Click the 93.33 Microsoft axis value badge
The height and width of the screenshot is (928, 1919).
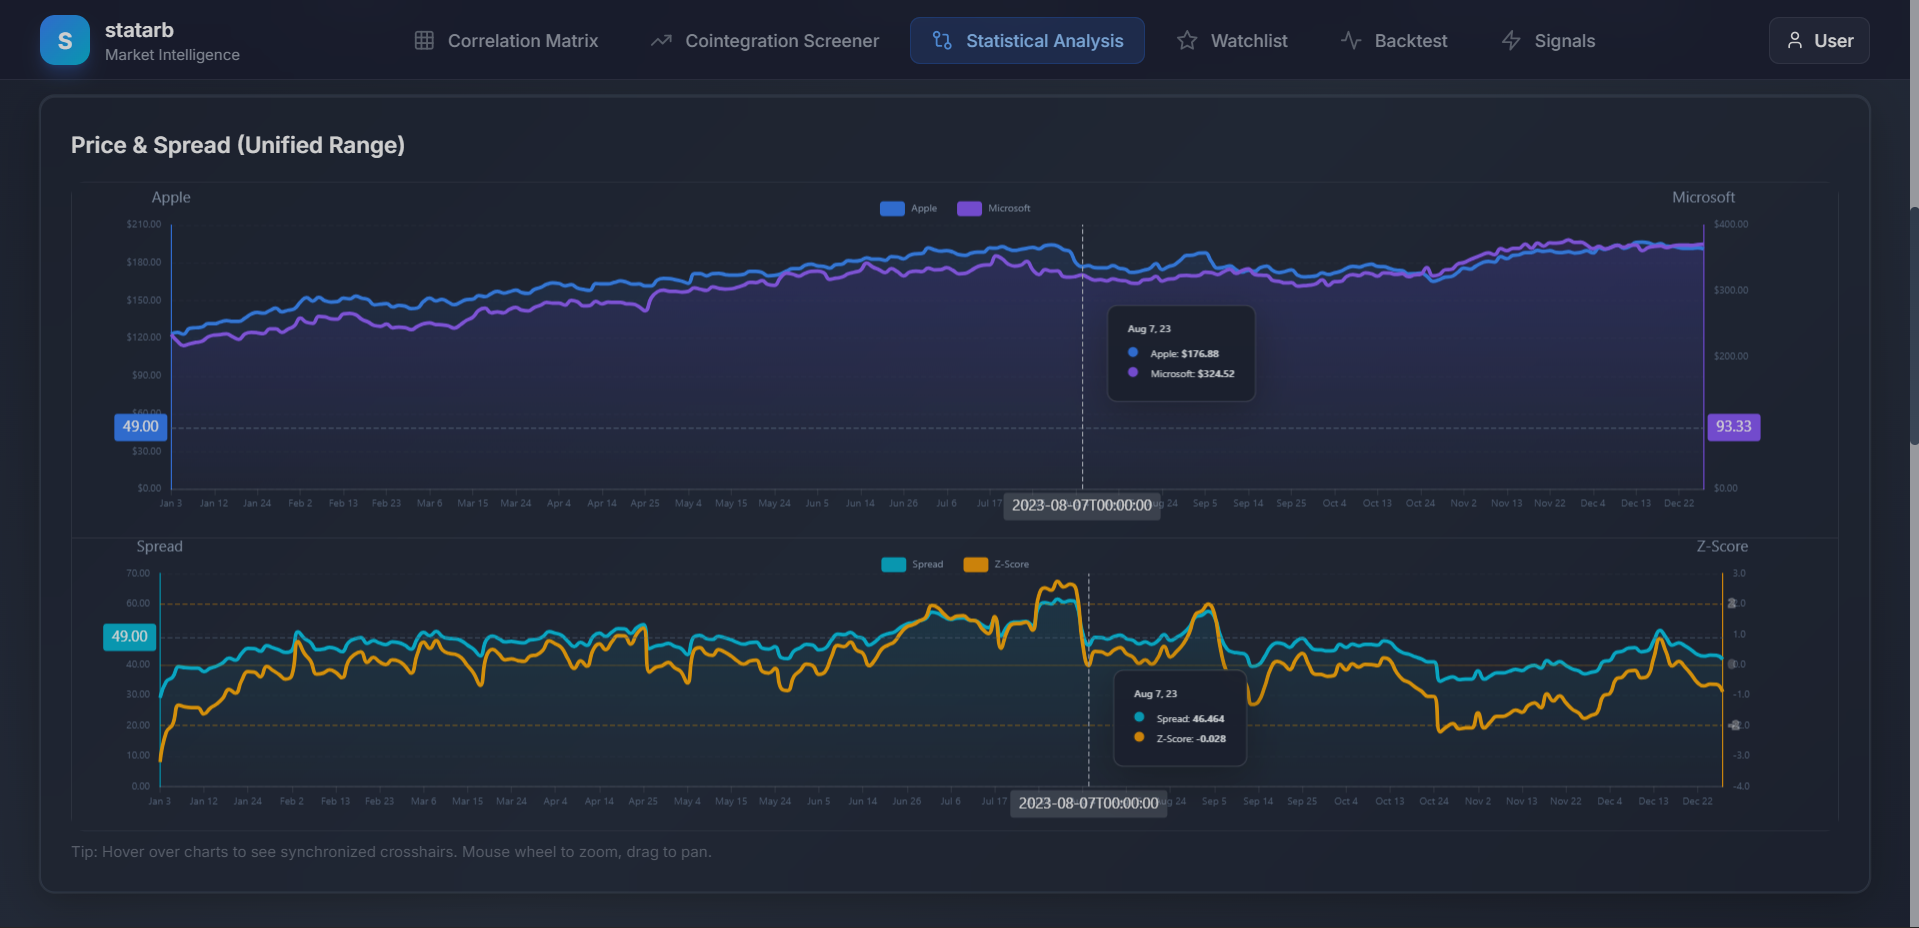[1733, 426]
